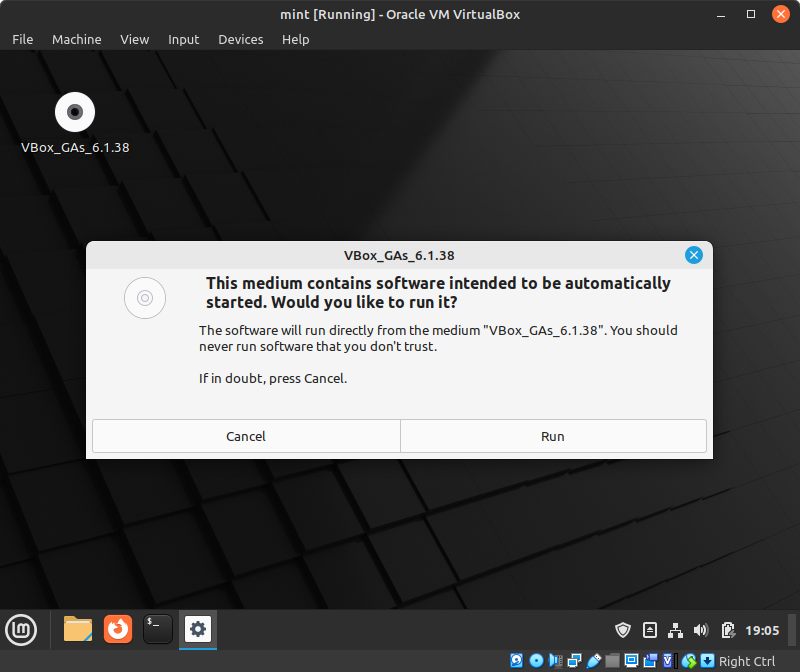800x672 pixels.
Task: Click the VirtualBox shared folders indicator
Action: (x=612, y=661)
